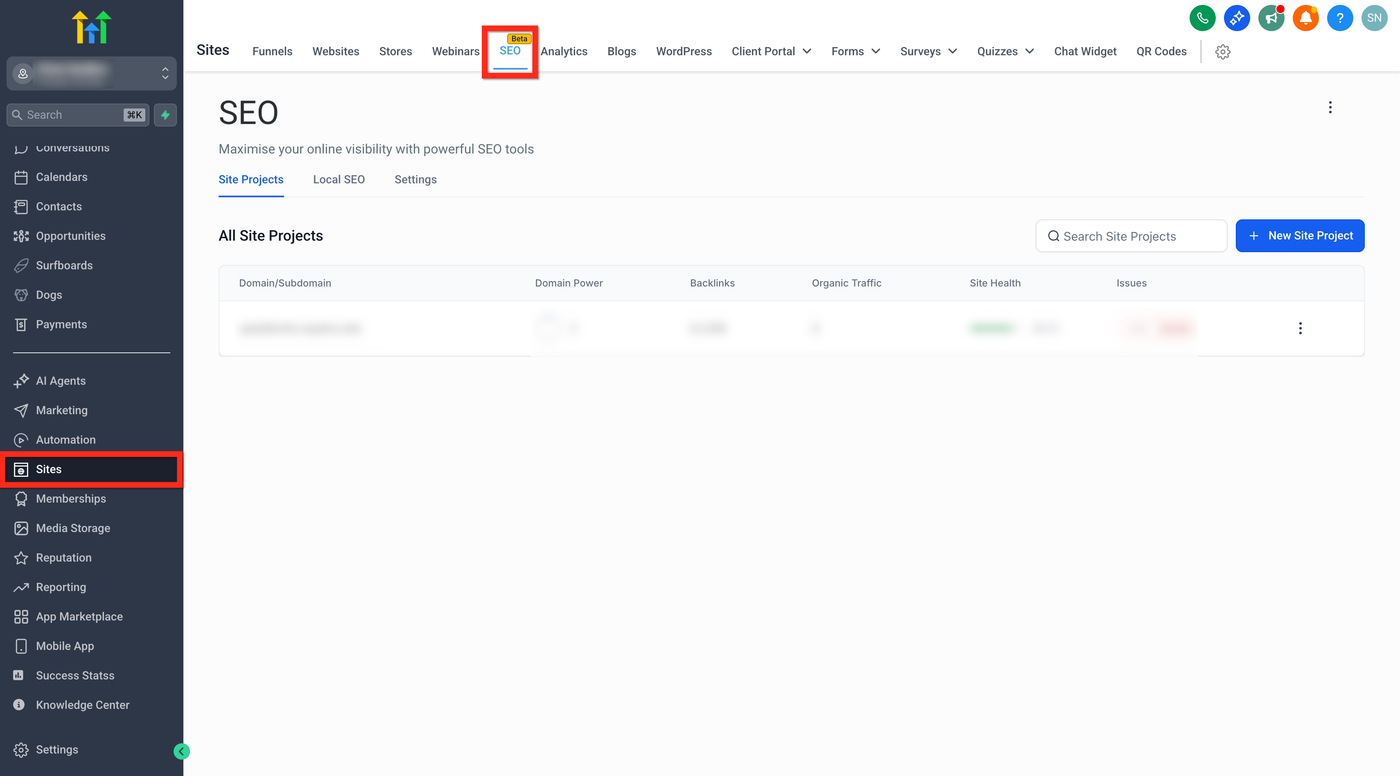Open the Funnels tab
1400x776 pixels.
272,51
